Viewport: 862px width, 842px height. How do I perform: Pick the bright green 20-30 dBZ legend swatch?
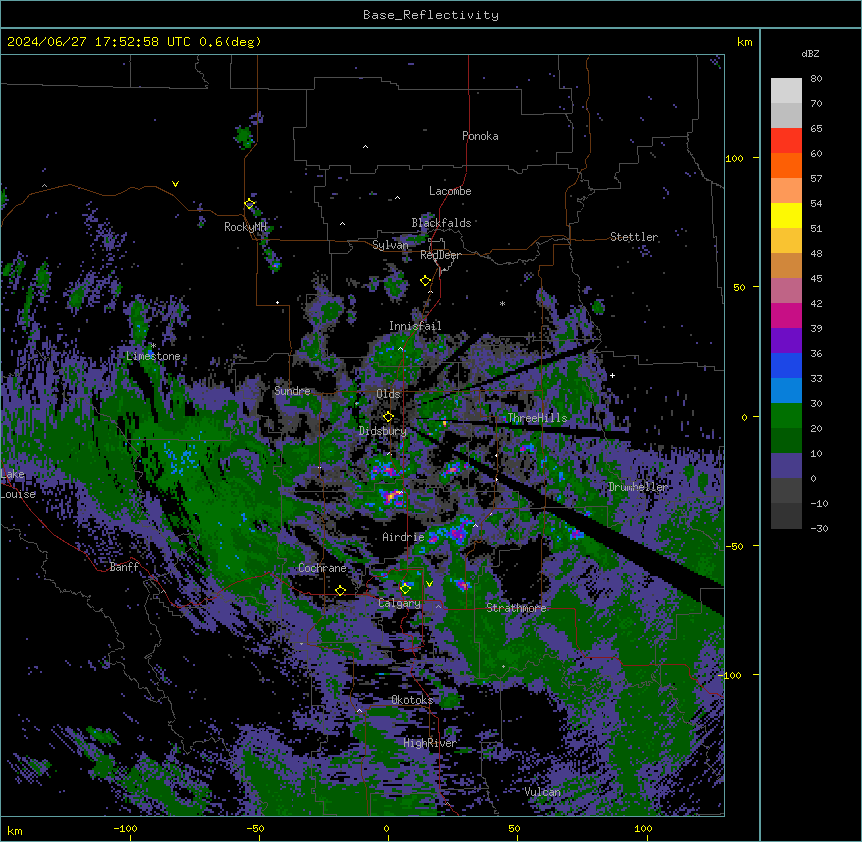(786, 416)
